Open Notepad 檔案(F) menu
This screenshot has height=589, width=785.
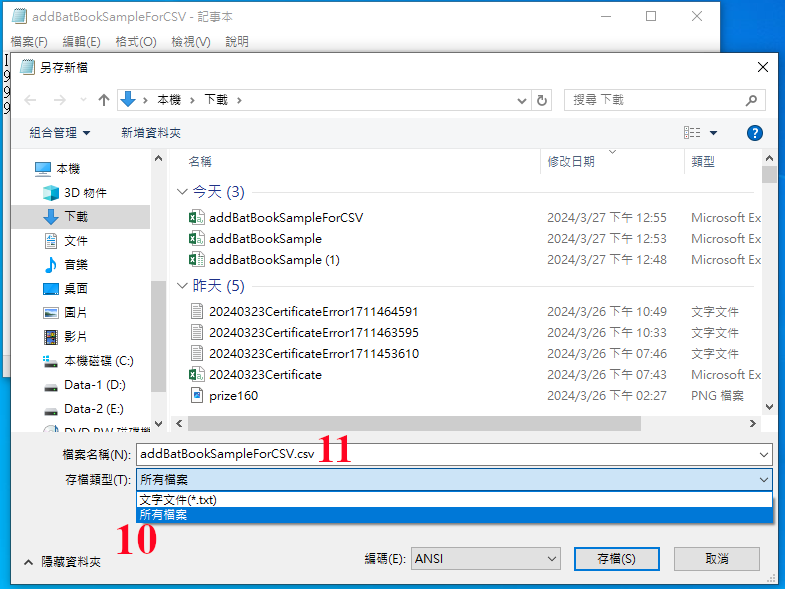coord(29,42)
